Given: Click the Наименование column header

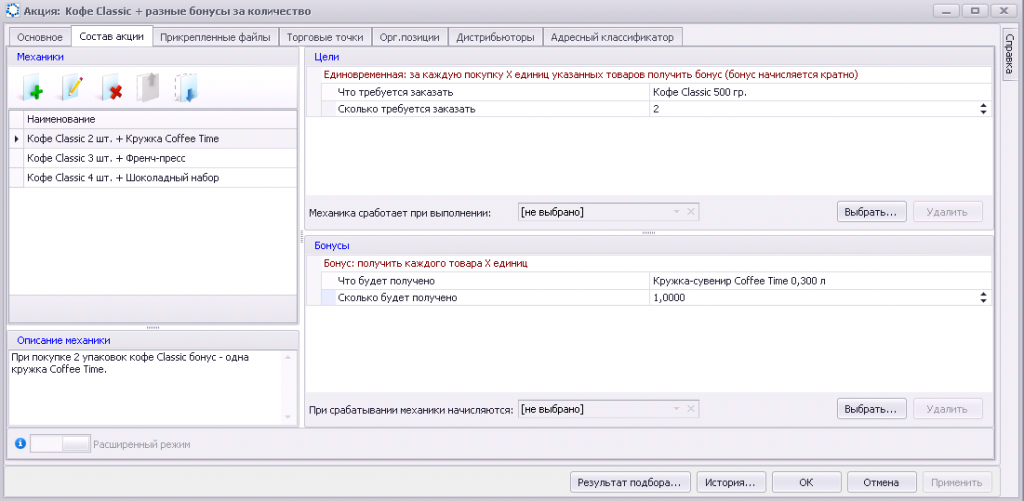Looking at the screenshot, I should (x=160, y=120).
